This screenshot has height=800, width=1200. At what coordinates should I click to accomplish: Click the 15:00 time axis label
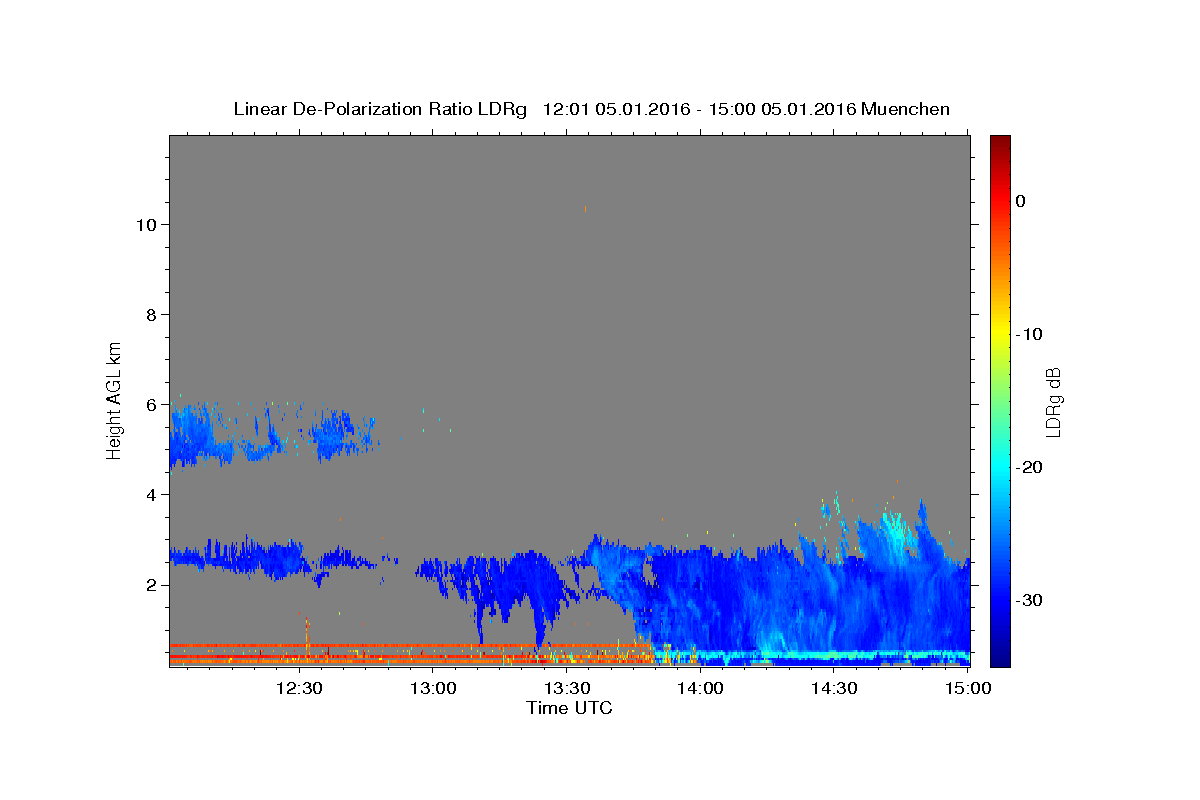pyautogui.click(x=968, y=688)
